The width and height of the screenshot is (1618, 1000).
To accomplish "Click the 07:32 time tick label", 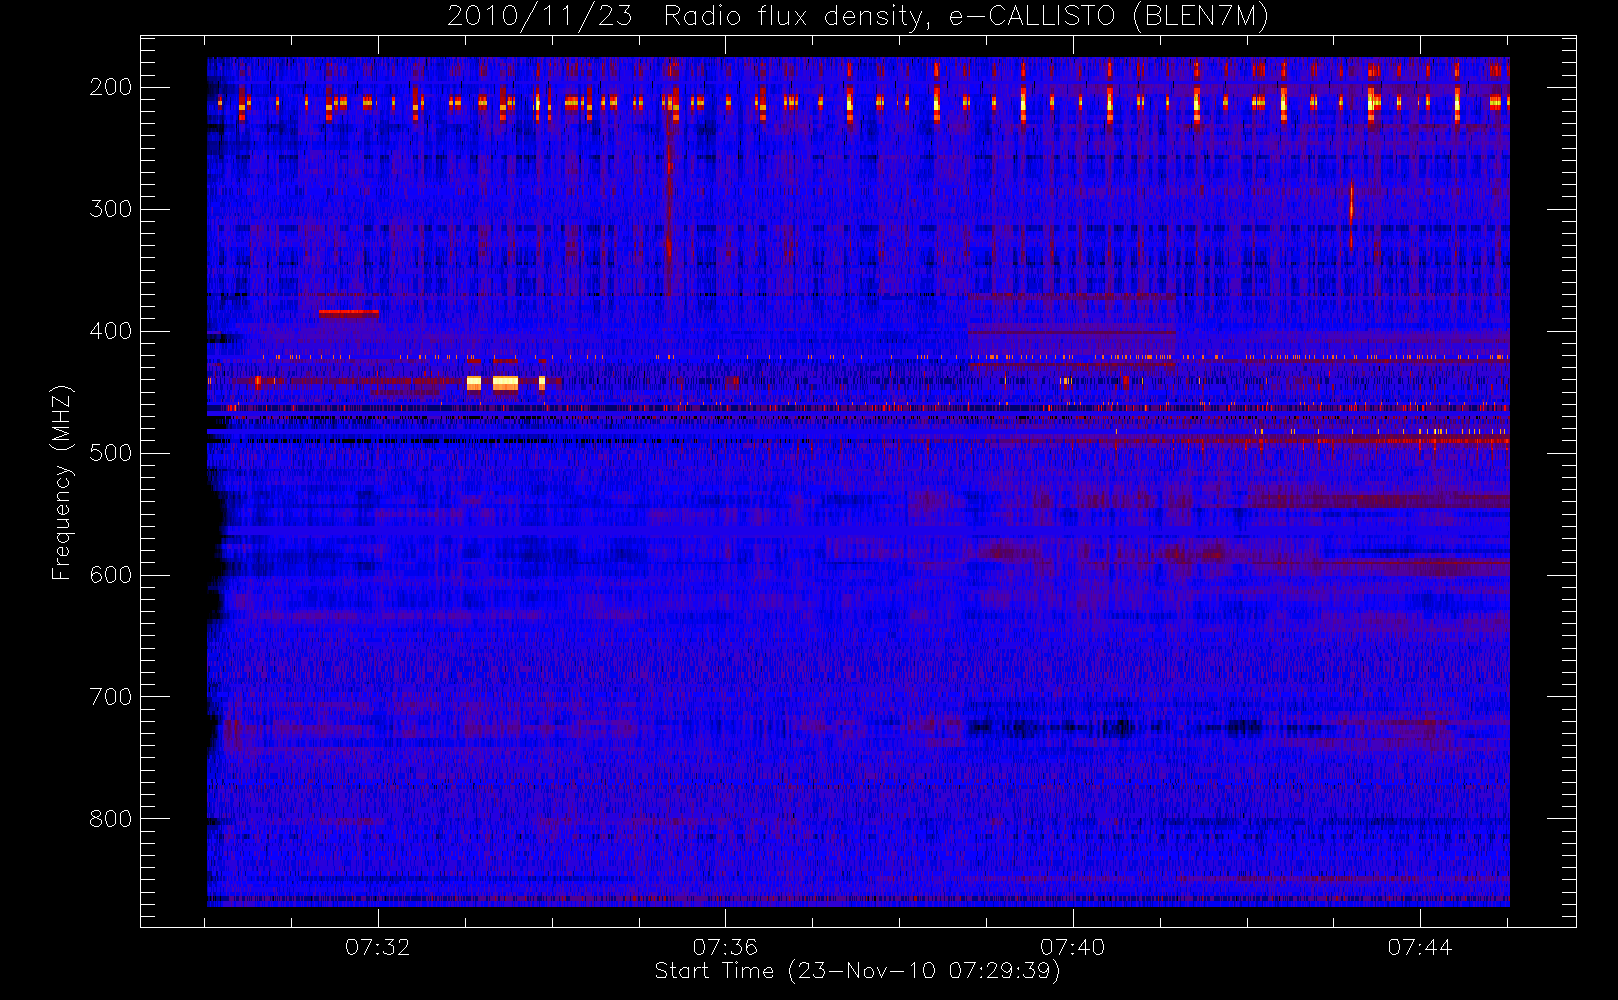I will (x=378, y=947).
